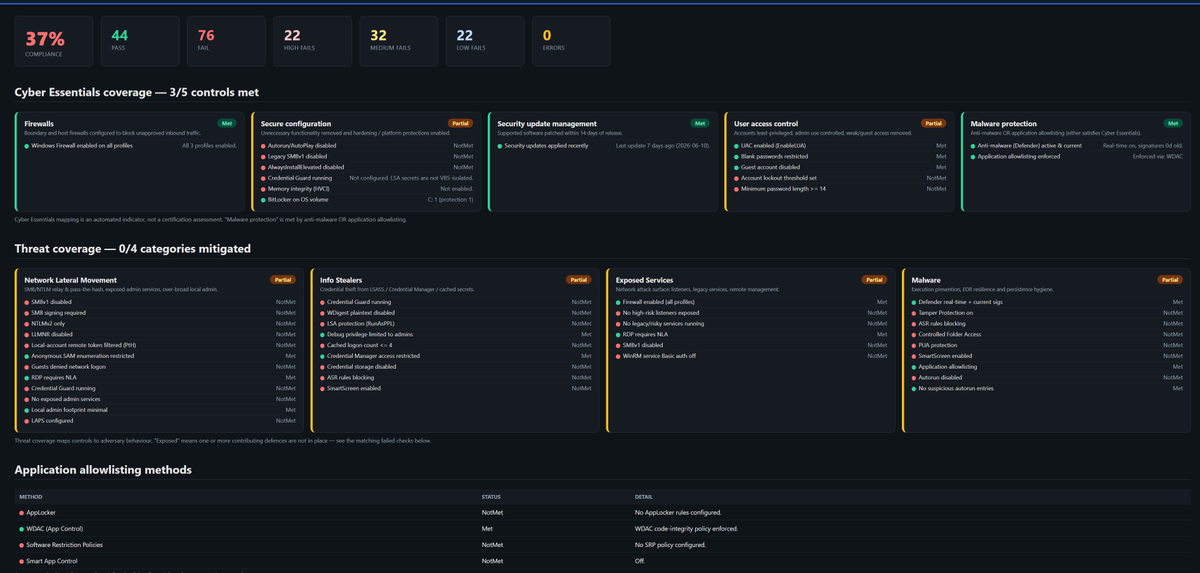Select the 'WDigest plaintext disabled' row
Viewport: 1200px width, 573px height.
(x=456, y=312)
